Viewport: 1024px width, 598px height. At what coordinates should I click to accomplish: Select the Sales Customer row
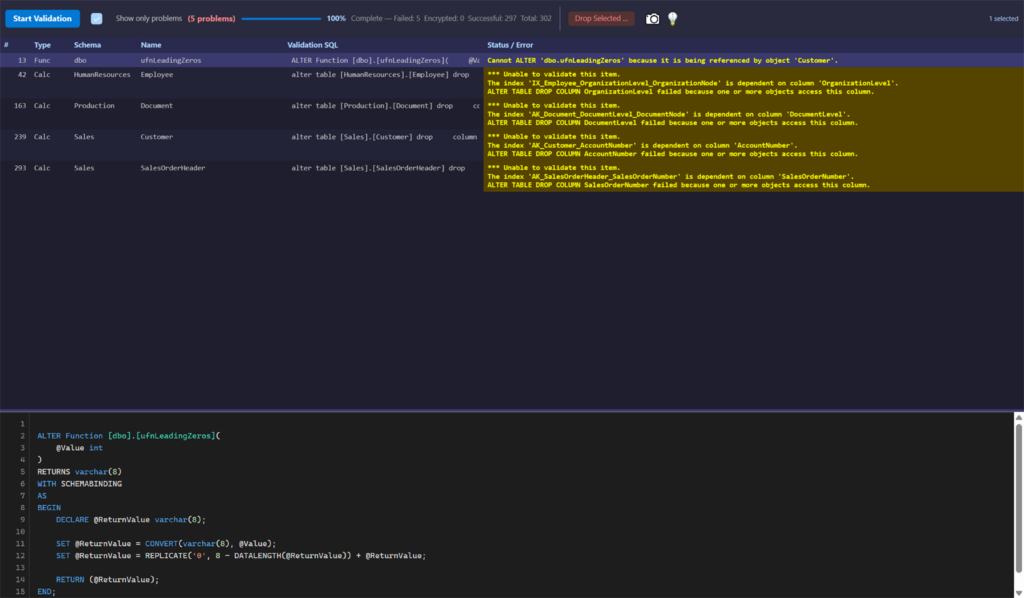pos(512,145)
